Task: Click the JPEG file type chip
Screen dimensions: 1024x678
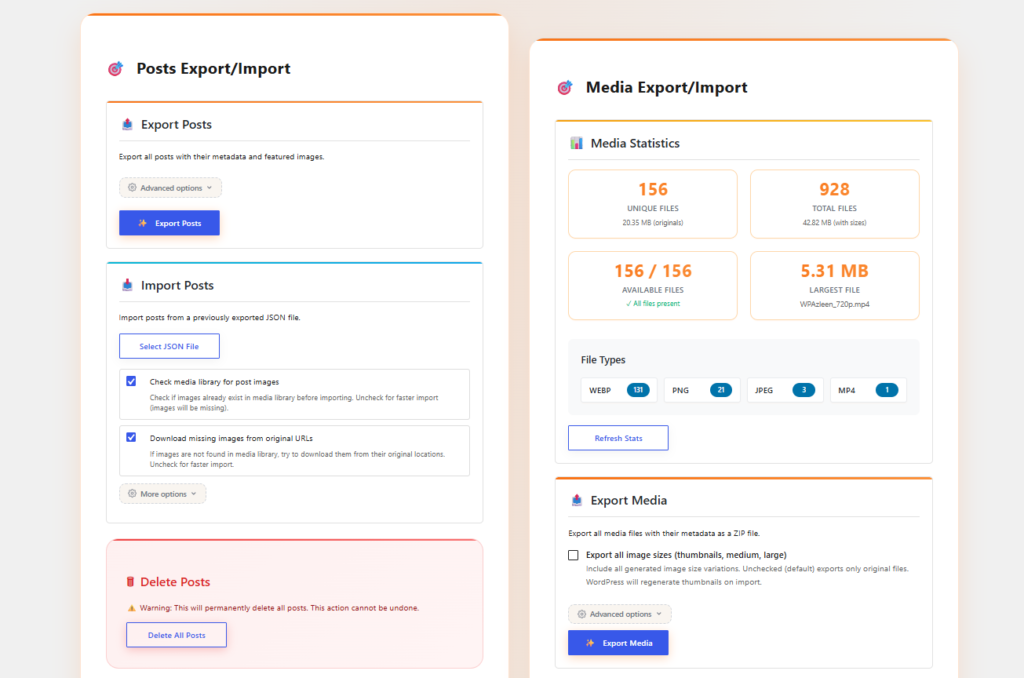Action: [x=785, y=391]
